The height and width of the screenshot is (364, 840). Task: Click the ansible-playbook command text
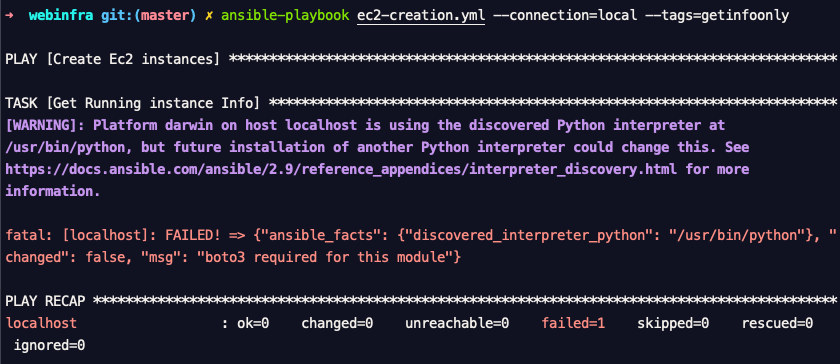point(285,16)
